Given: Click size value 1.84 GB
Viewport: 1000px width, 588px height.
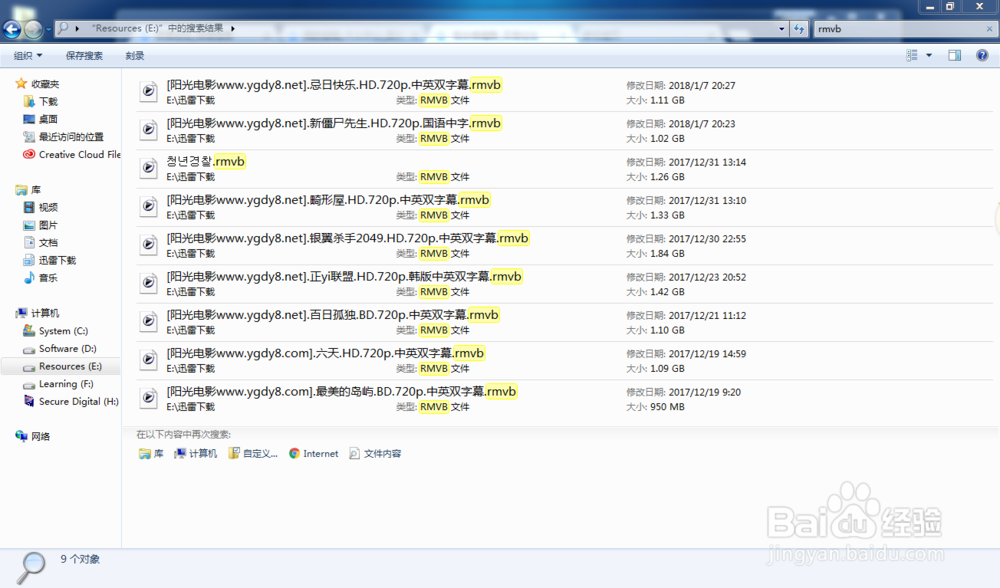Looking at the screenshot, I should coord(667,254).
